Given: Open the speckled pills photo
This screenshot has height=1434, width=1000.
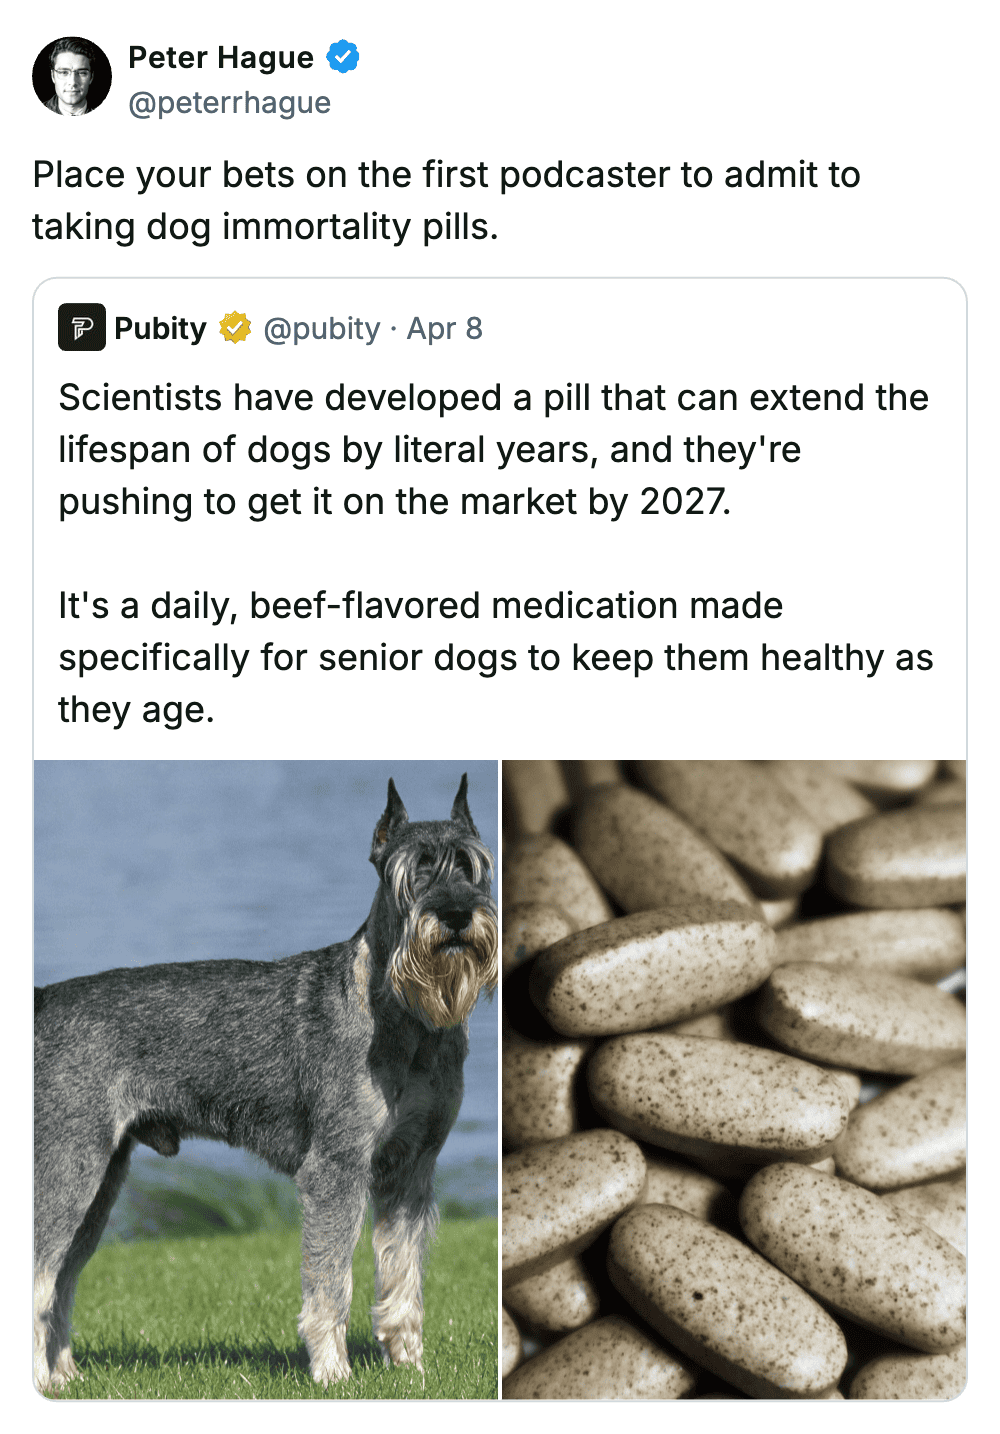Looking at the screenshot, I should [734, 1079].
